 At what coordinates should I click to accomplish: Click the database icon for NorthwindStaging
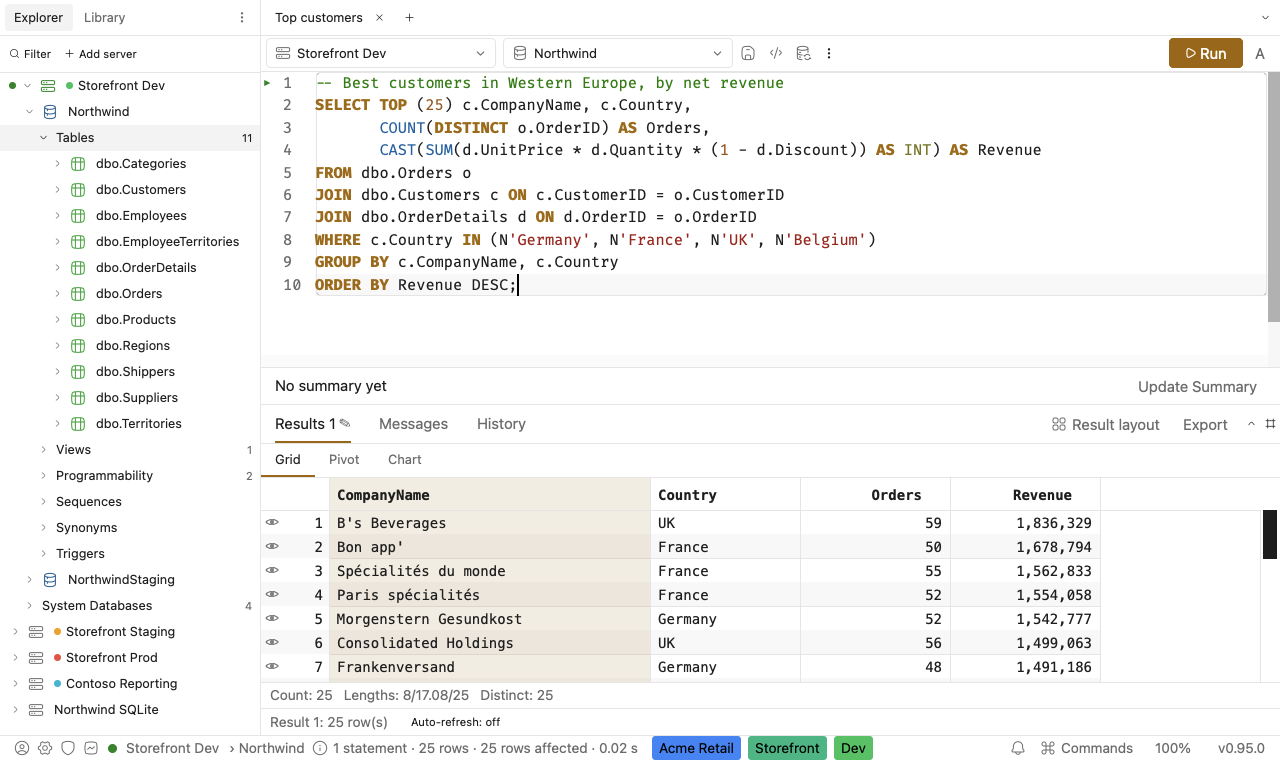[x=50, y=580]
